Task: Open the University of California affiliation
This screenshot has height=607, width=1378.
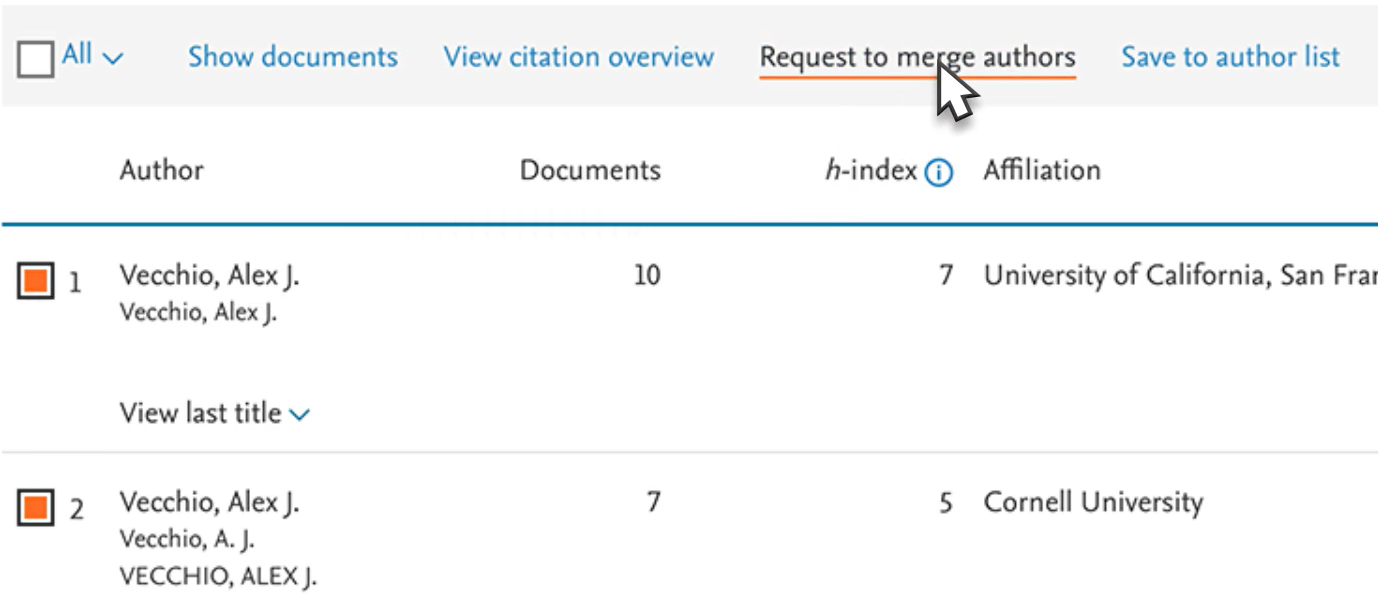Action: [1180, 275]
